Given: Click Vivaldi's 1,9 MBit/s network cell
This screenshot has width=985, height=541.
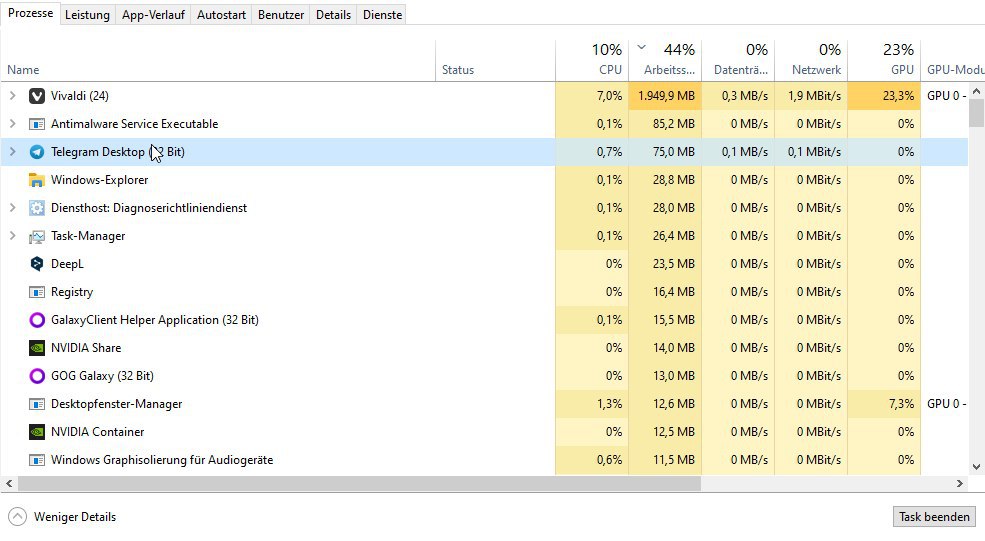Looking at the screenshot, I should click(x=811, y=96).
